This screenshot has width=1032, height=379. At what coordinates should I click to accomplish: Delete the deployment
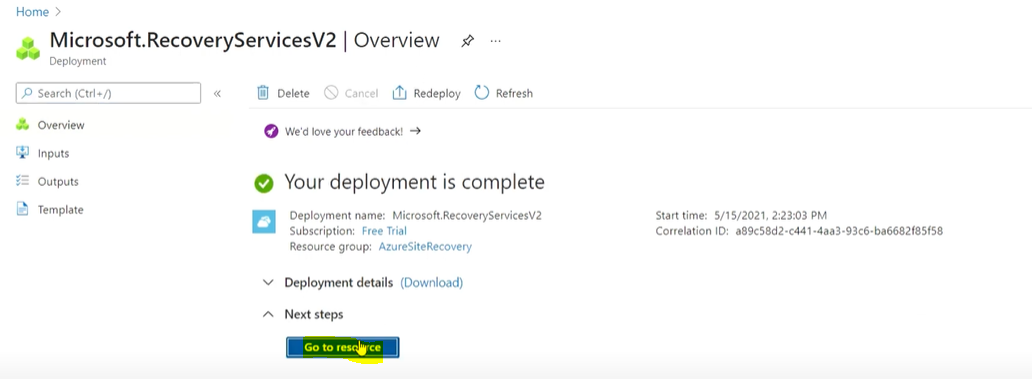click(283, 93)
